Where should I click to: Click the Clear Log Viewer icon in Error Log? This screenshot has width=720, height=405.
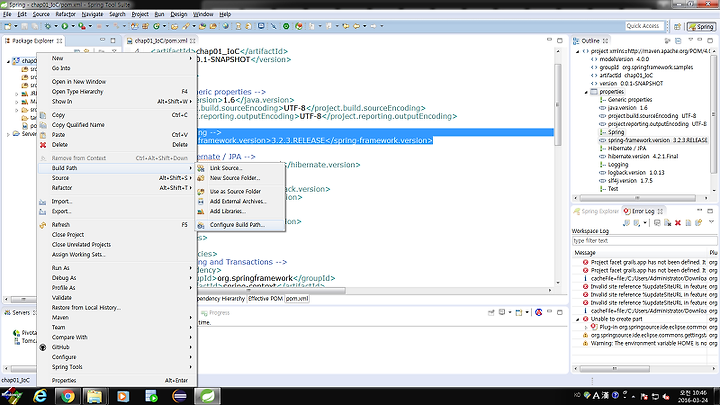[x=667, y=223]
